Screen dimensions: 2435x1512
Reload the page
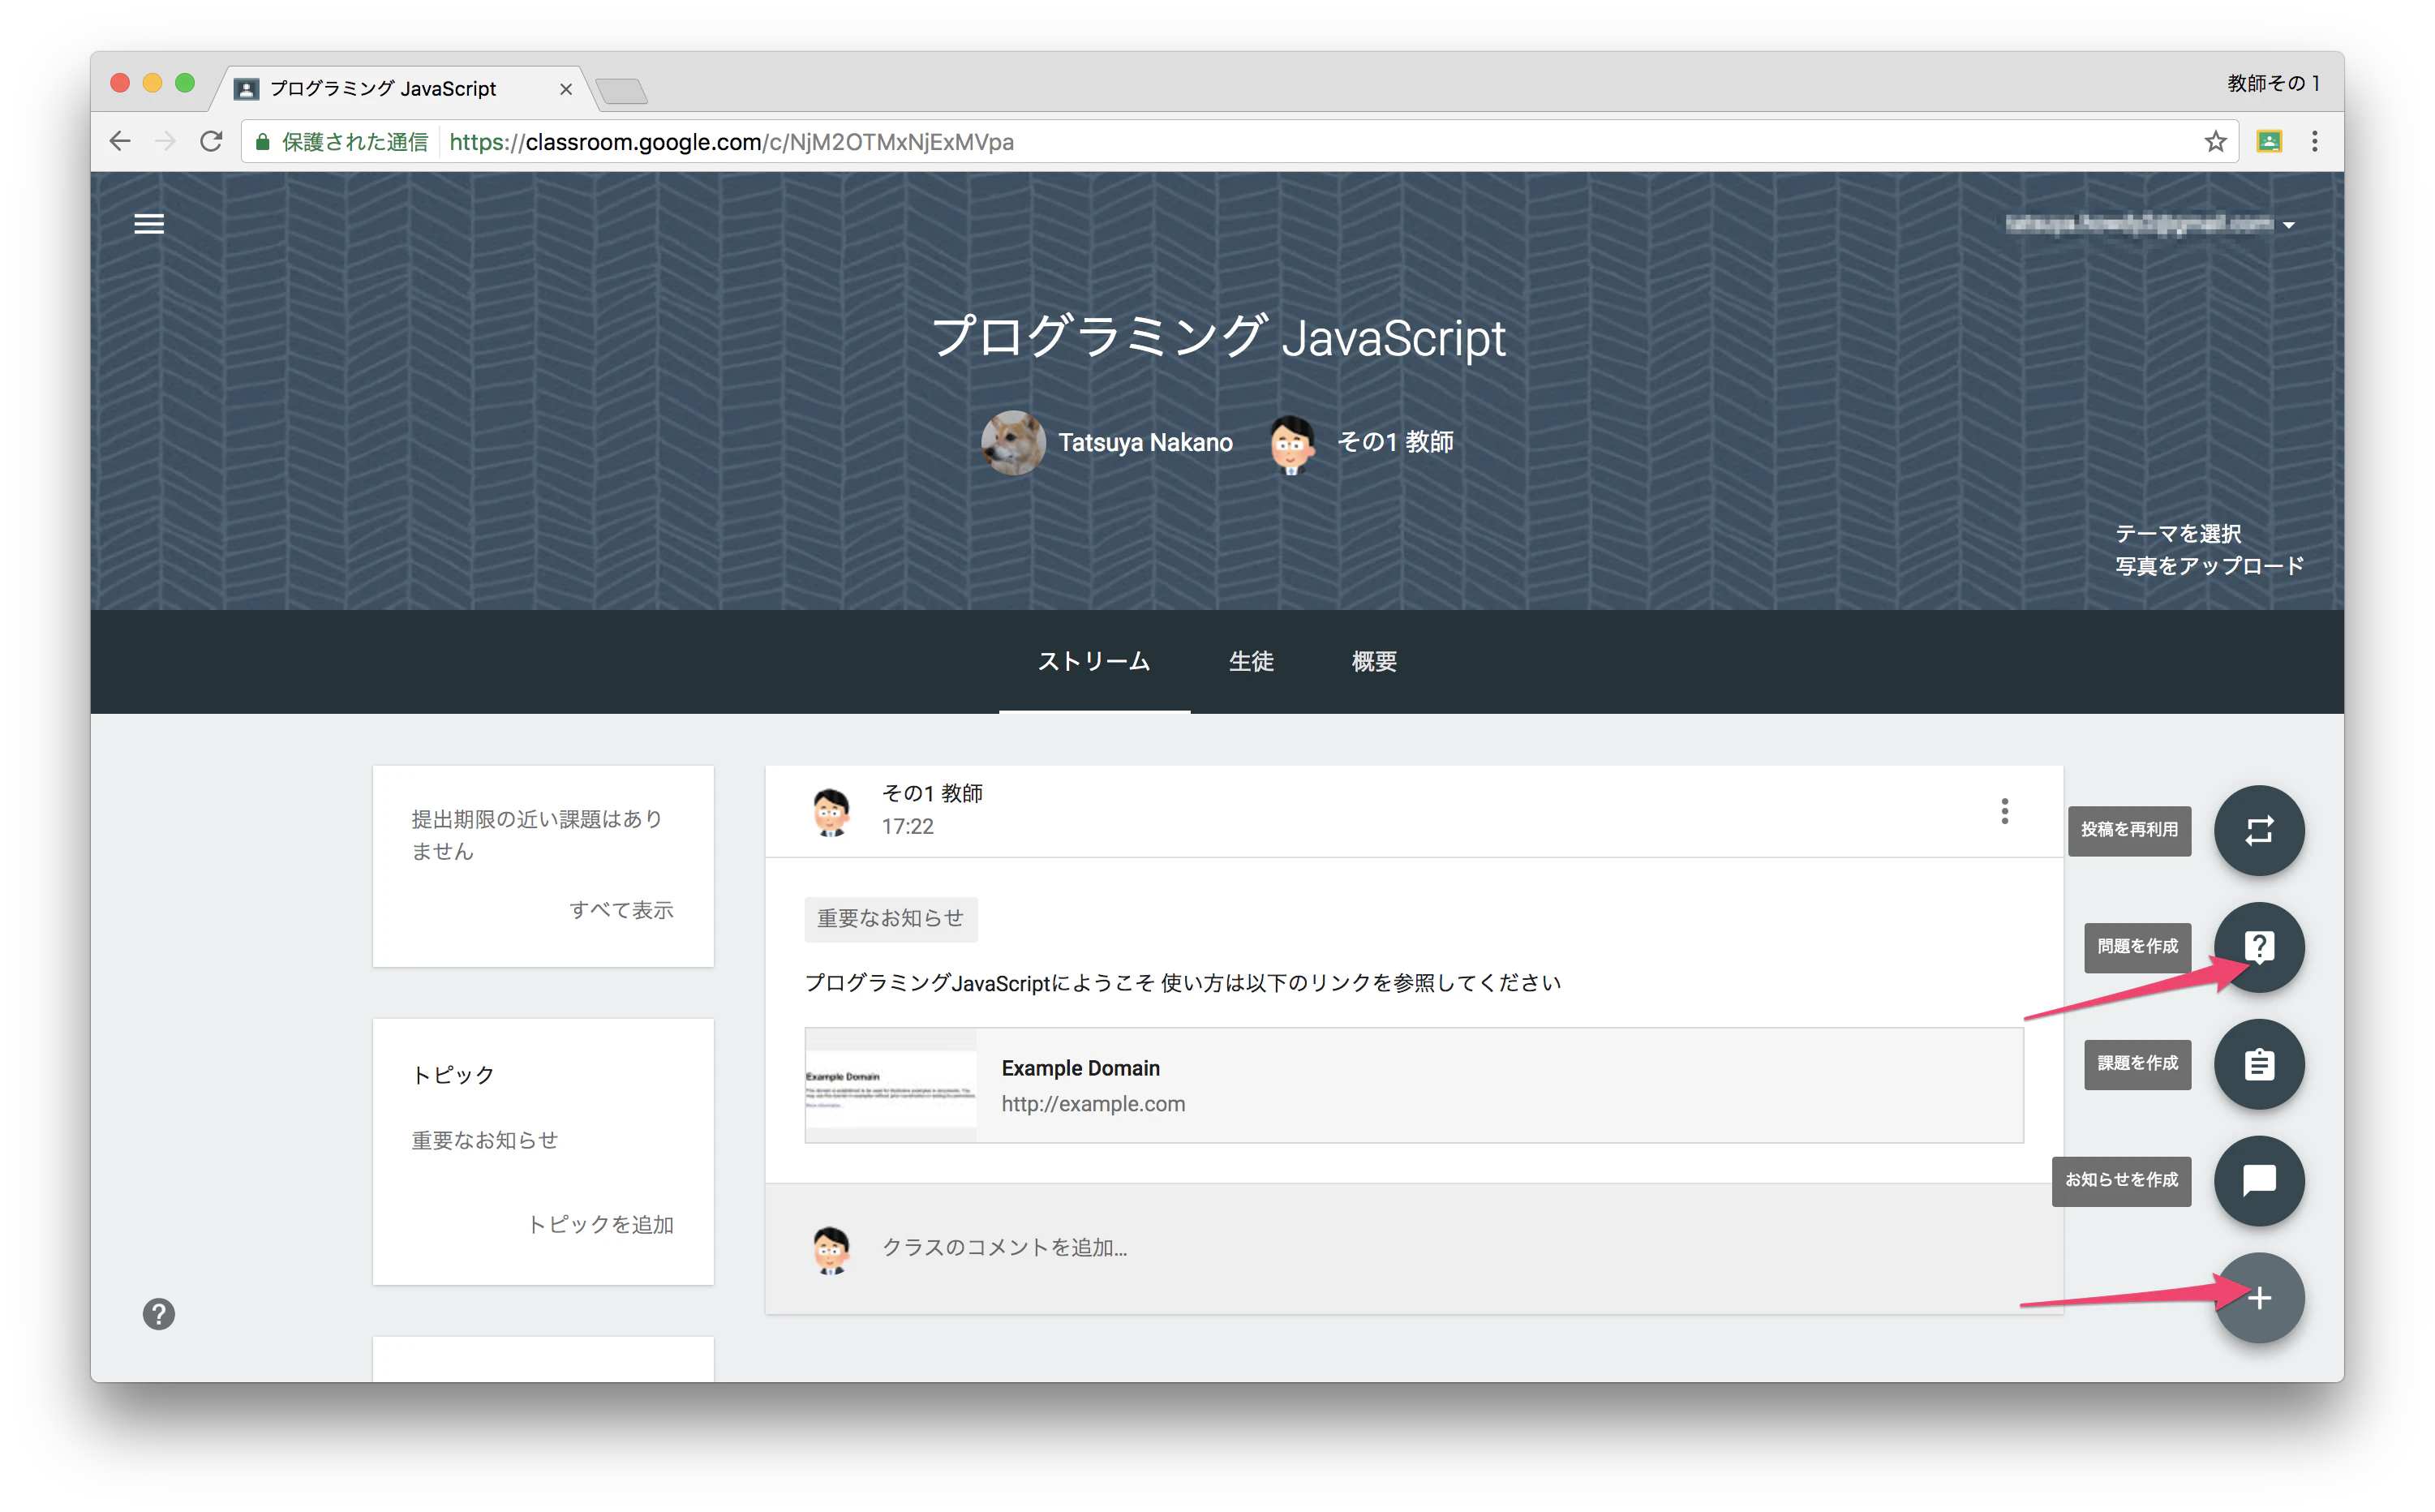[211, 142]
